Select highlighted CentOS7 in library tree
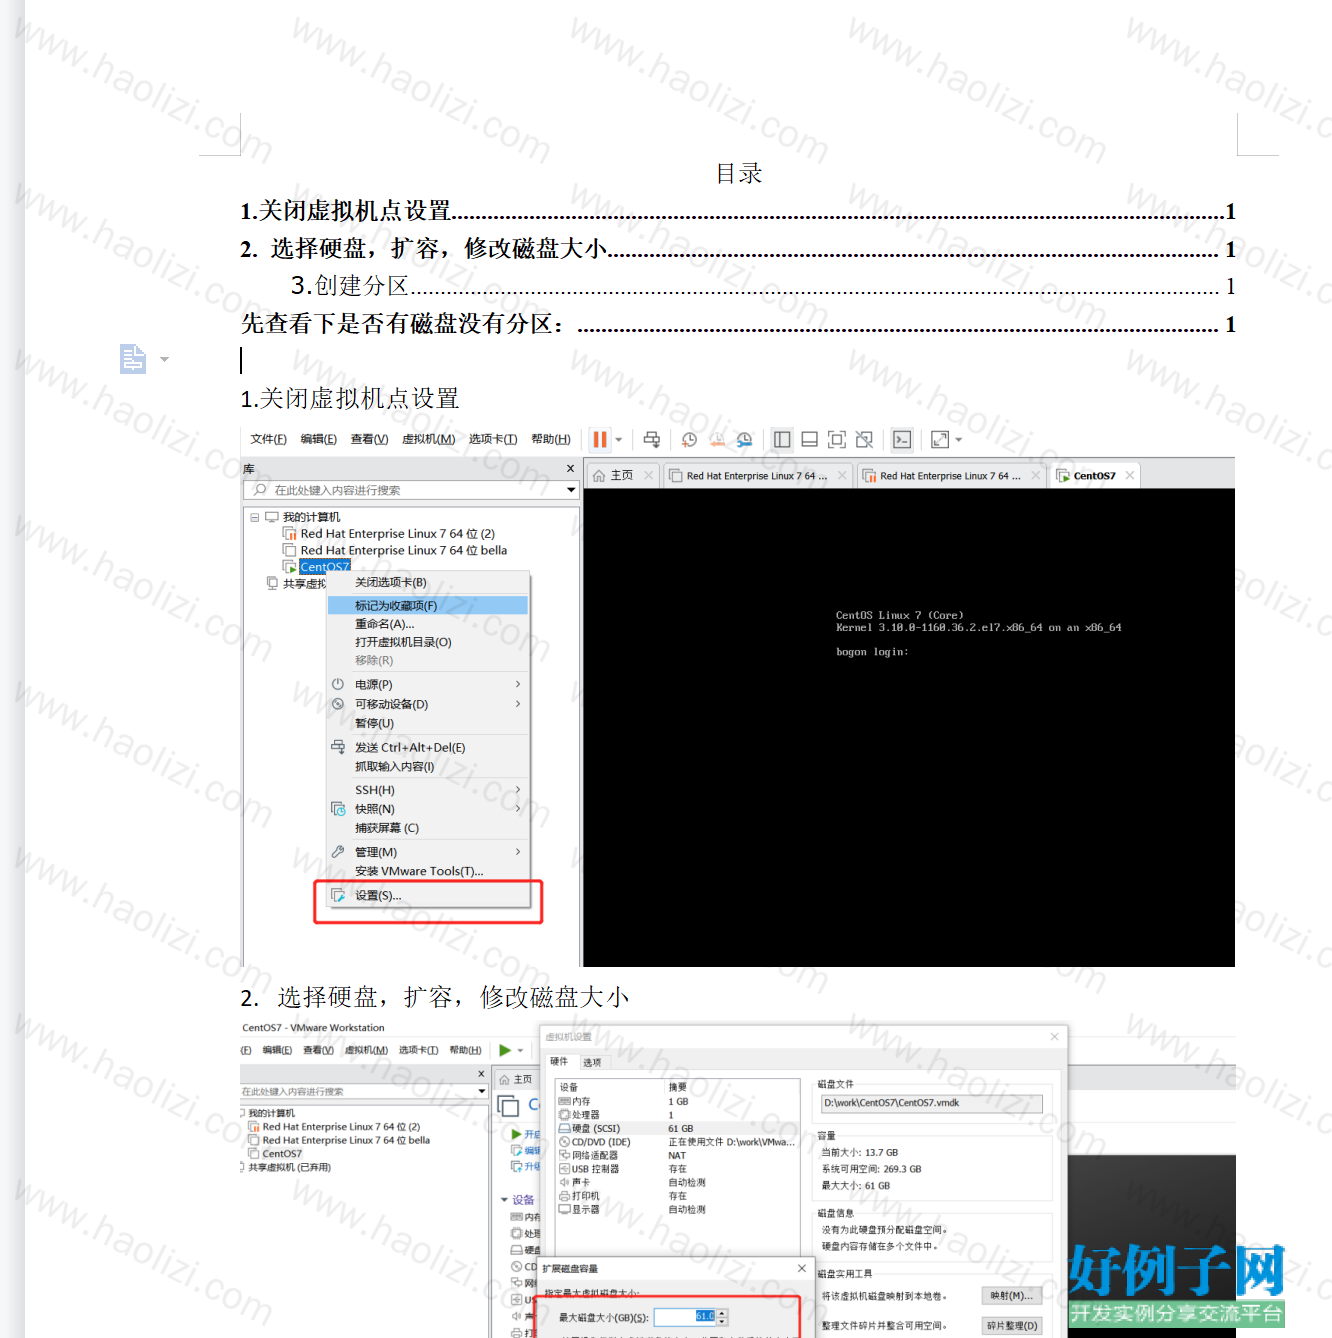The image size is (1332, 1338). coord(325,567)
